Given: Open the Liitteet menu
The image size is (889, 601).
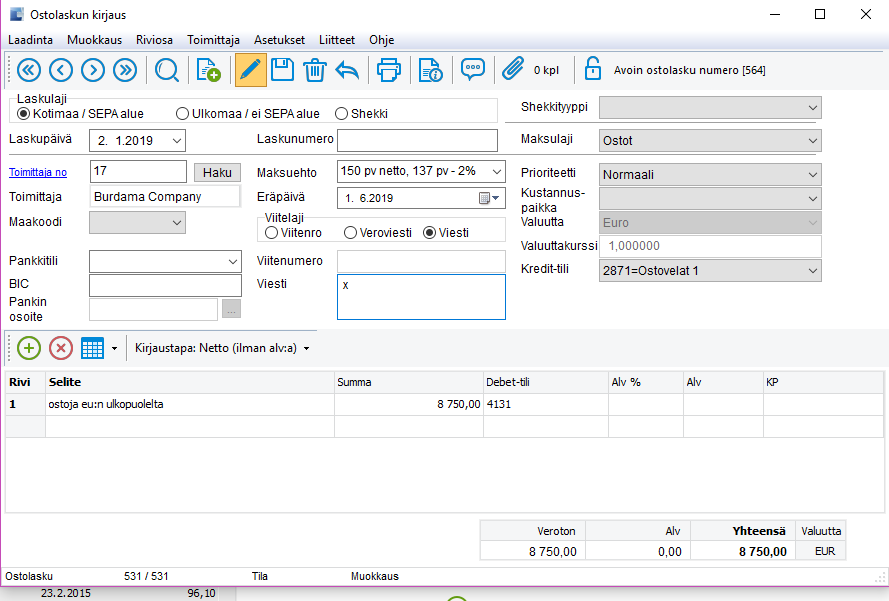Looking at the screenshot, I should 335,40.
